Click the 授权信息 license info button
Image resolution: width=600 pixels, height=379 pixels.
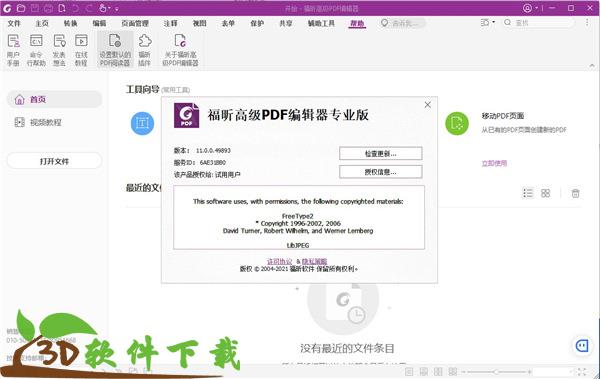[x=381, y=172]
